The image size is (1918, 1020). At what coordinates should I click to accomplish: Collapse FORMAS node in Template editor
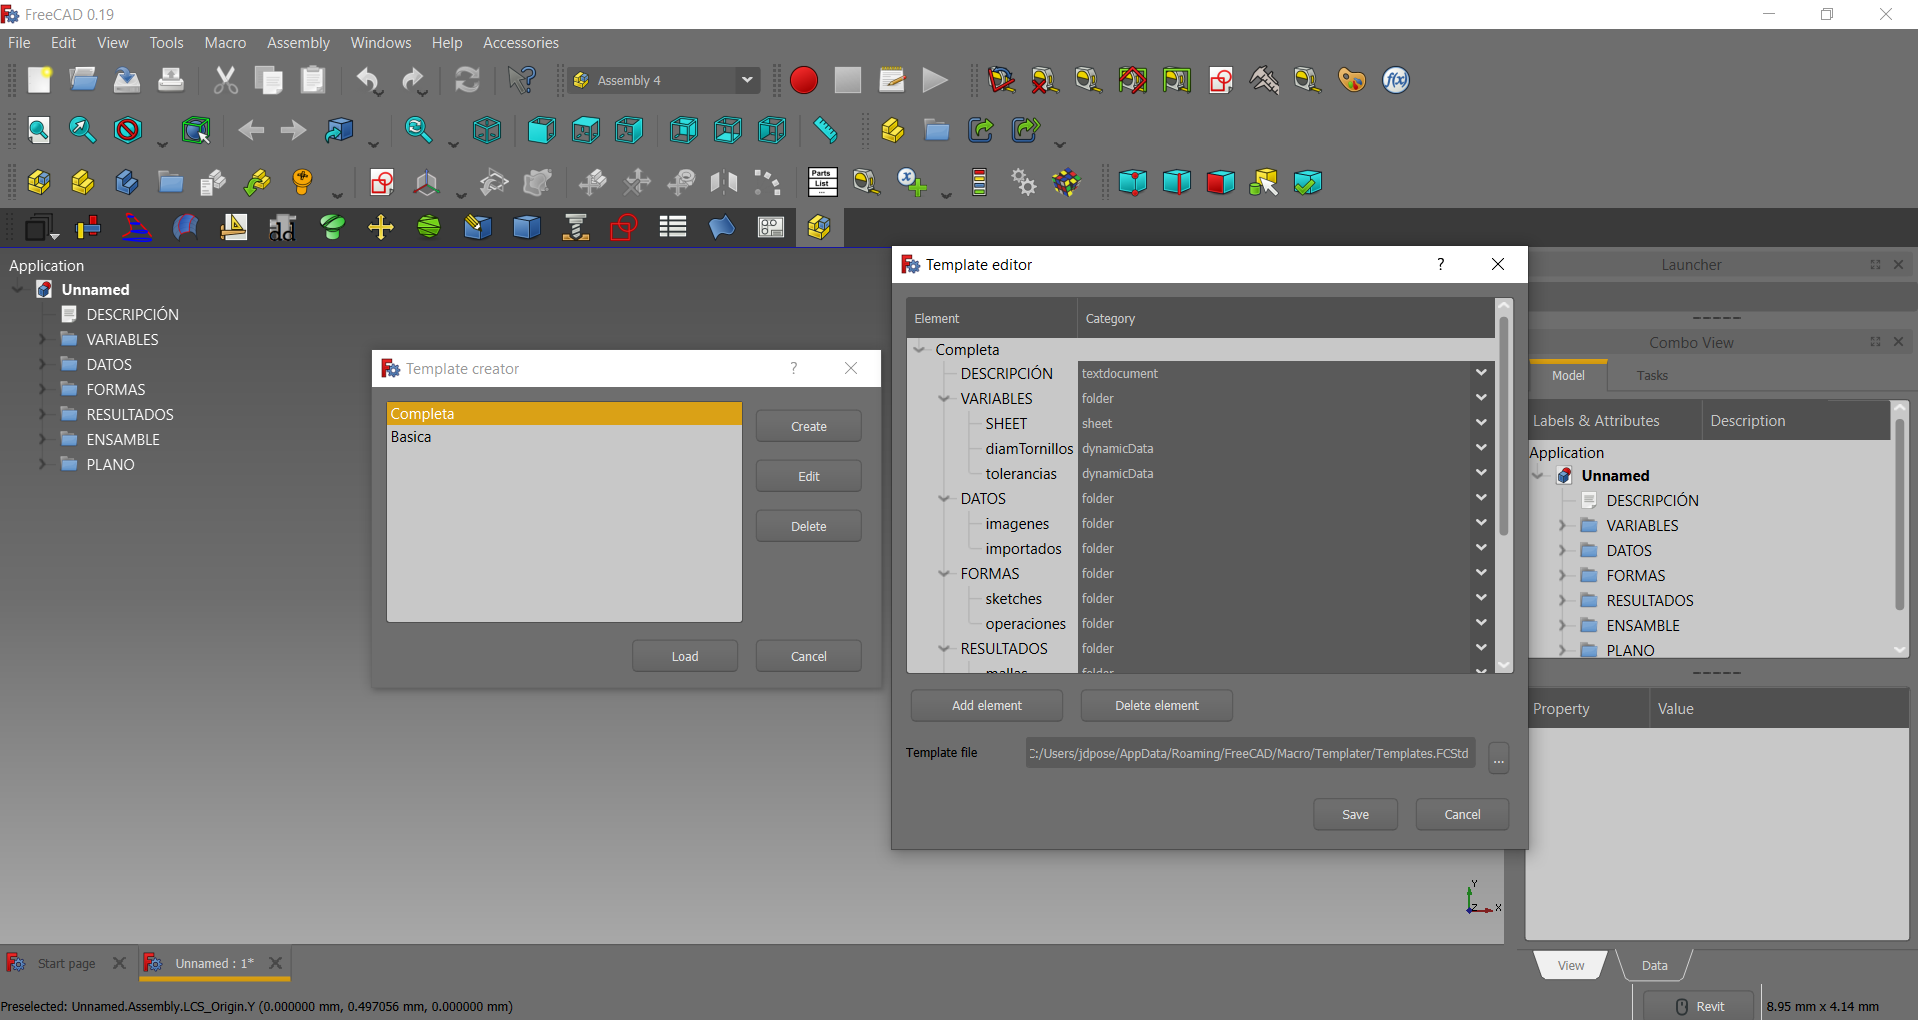coord(944,574)
